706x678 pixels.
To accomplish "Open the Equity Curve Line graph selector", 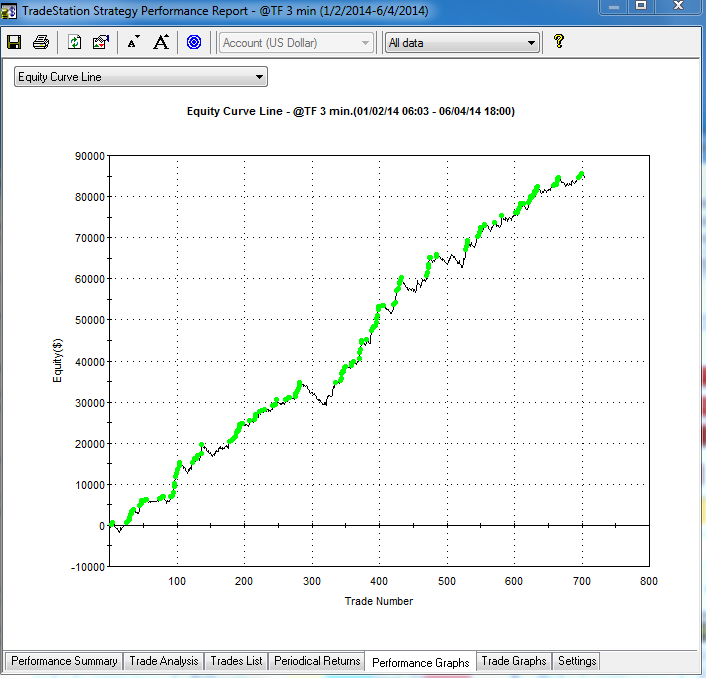I will (141, 76).
